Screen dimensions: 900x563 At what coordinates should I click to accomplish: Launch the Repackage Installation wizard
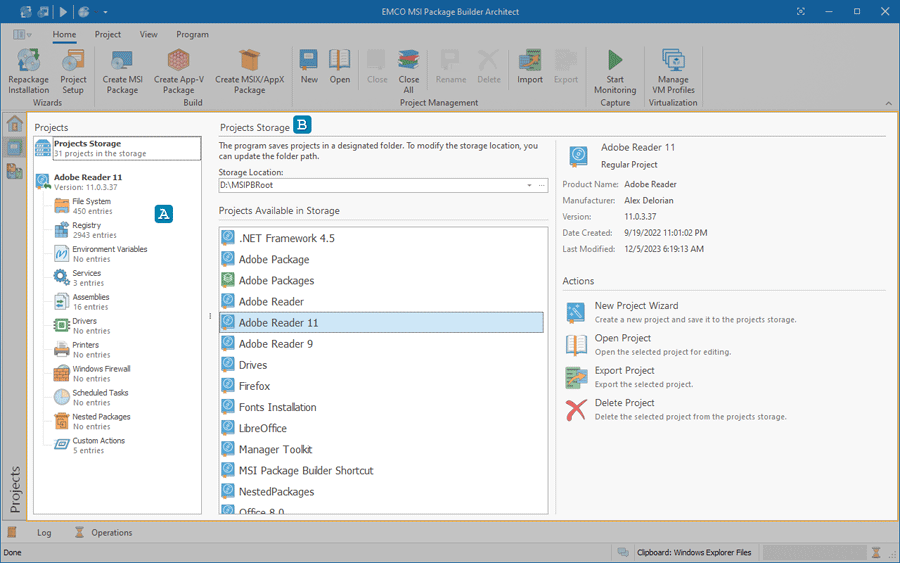[28, 72]
